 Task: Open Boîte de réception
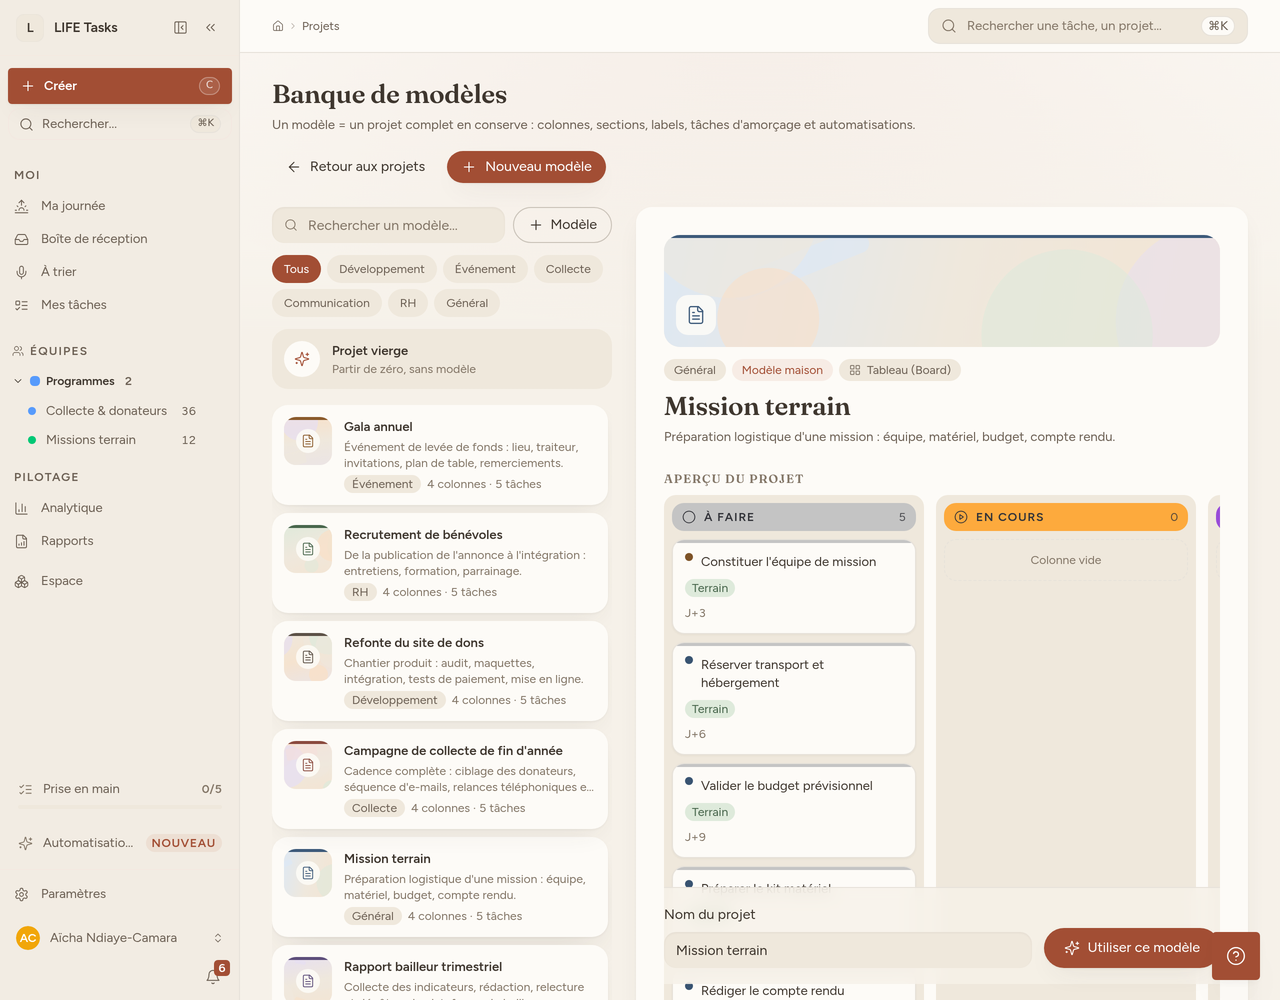120,239
